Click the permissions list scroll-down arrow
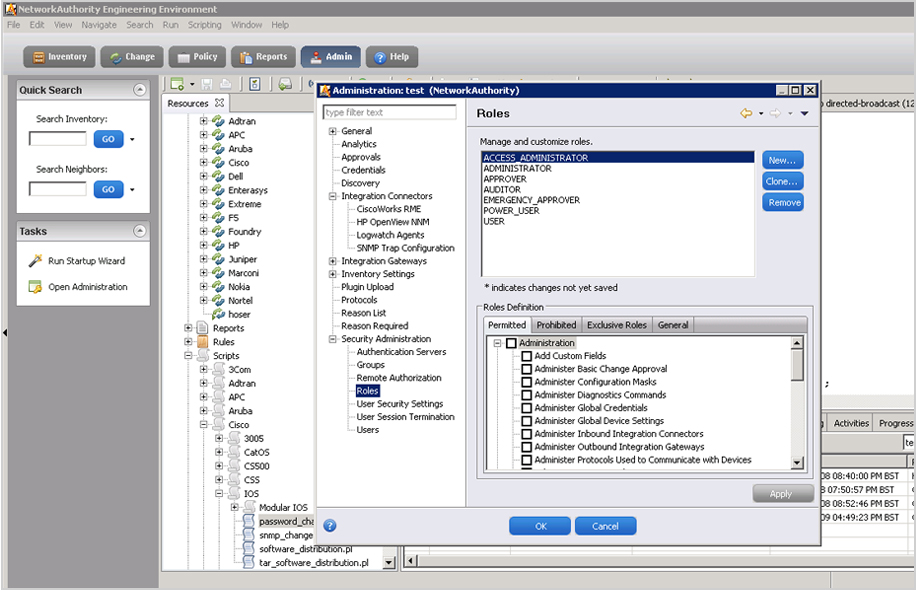The width and height of the screenshot is (916, 590). (x=797, y=463)
